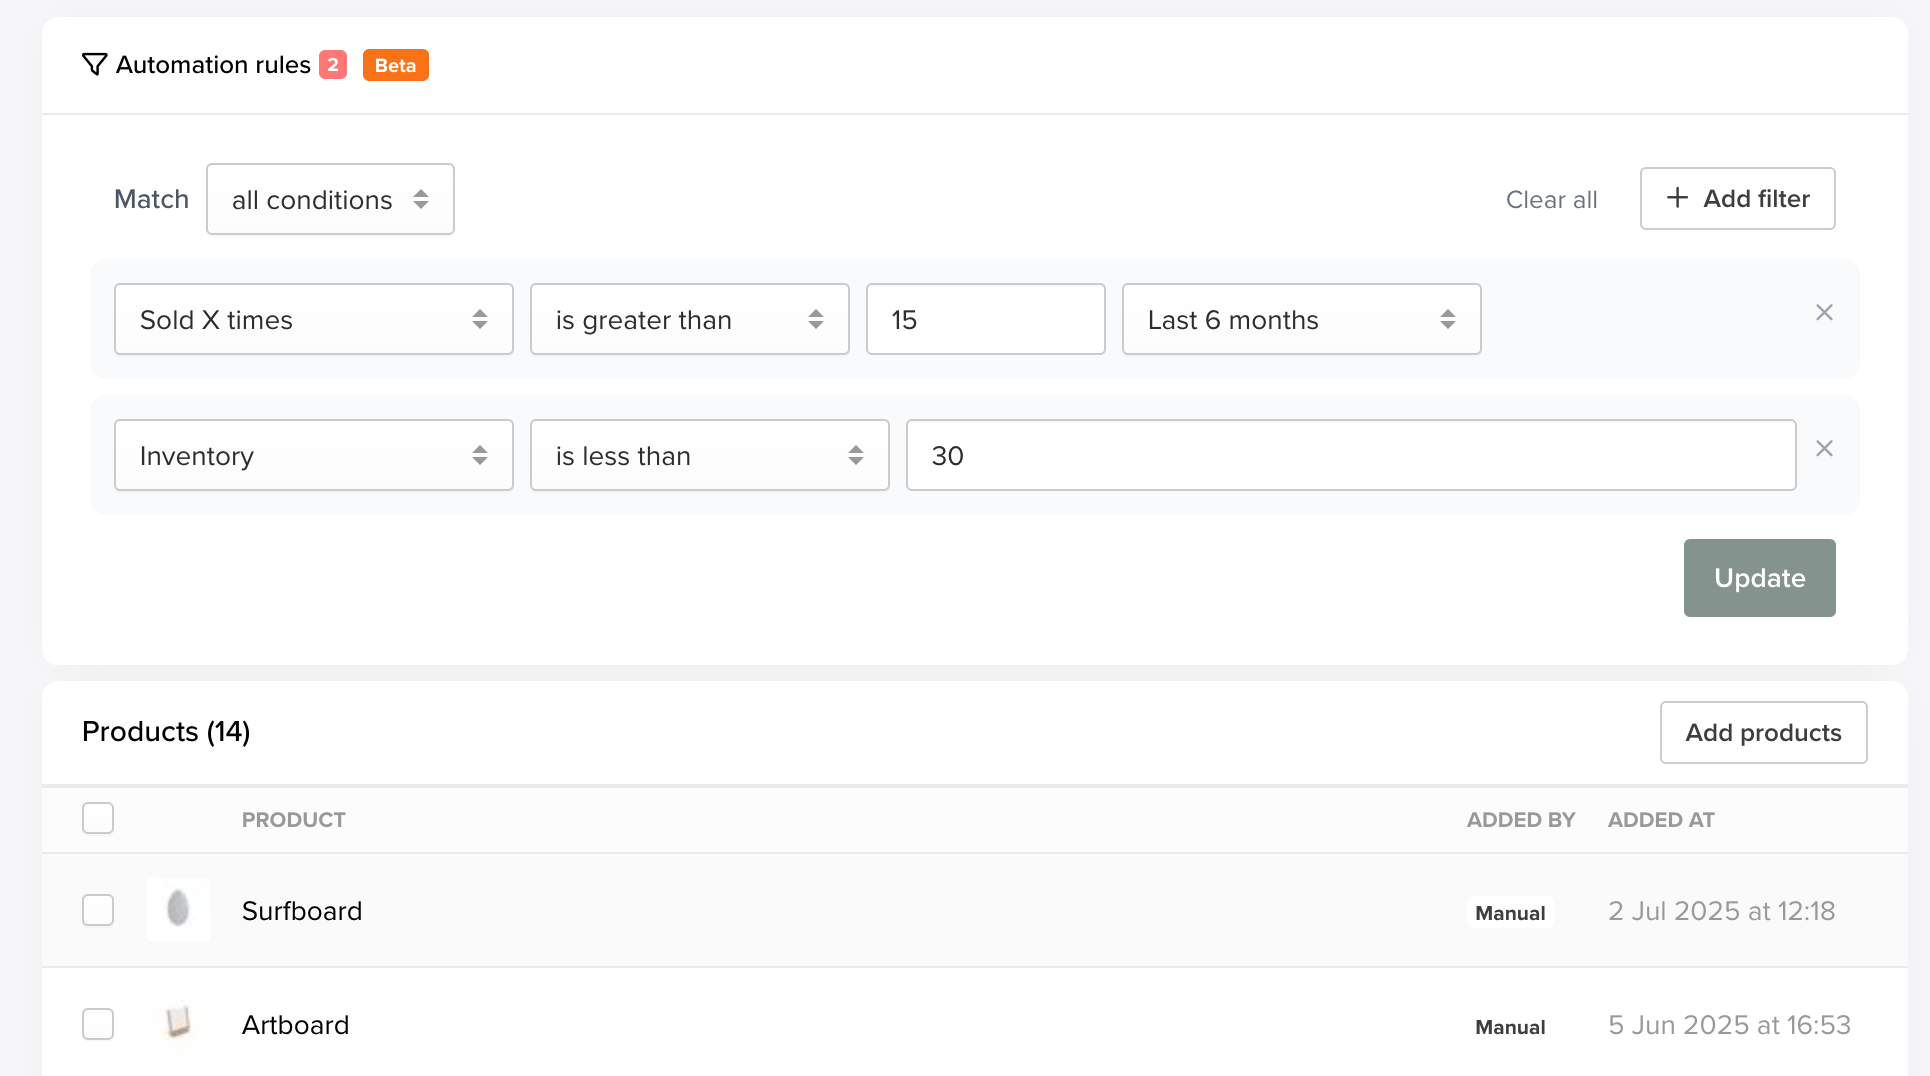The image size is (1930, 1076).
Task: Click the rules count badge showing 2
Action: 333,65
